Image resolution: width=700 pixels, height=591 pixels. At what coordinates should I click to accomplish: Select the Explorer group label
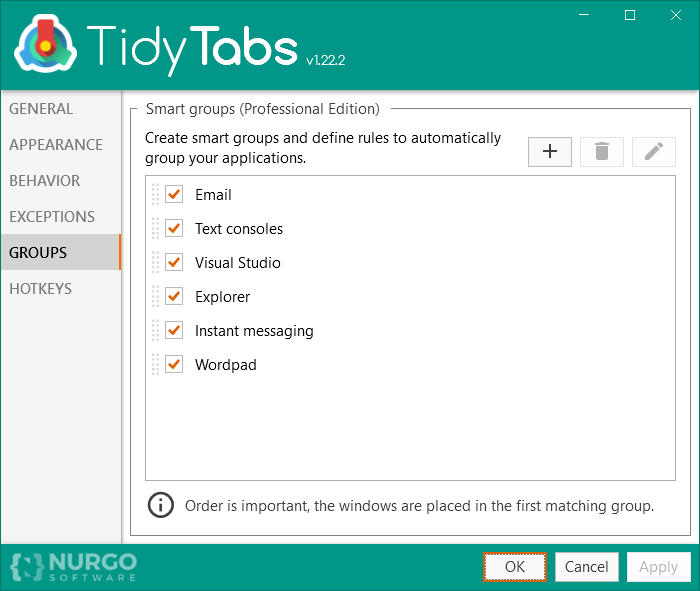coord(222,297)
